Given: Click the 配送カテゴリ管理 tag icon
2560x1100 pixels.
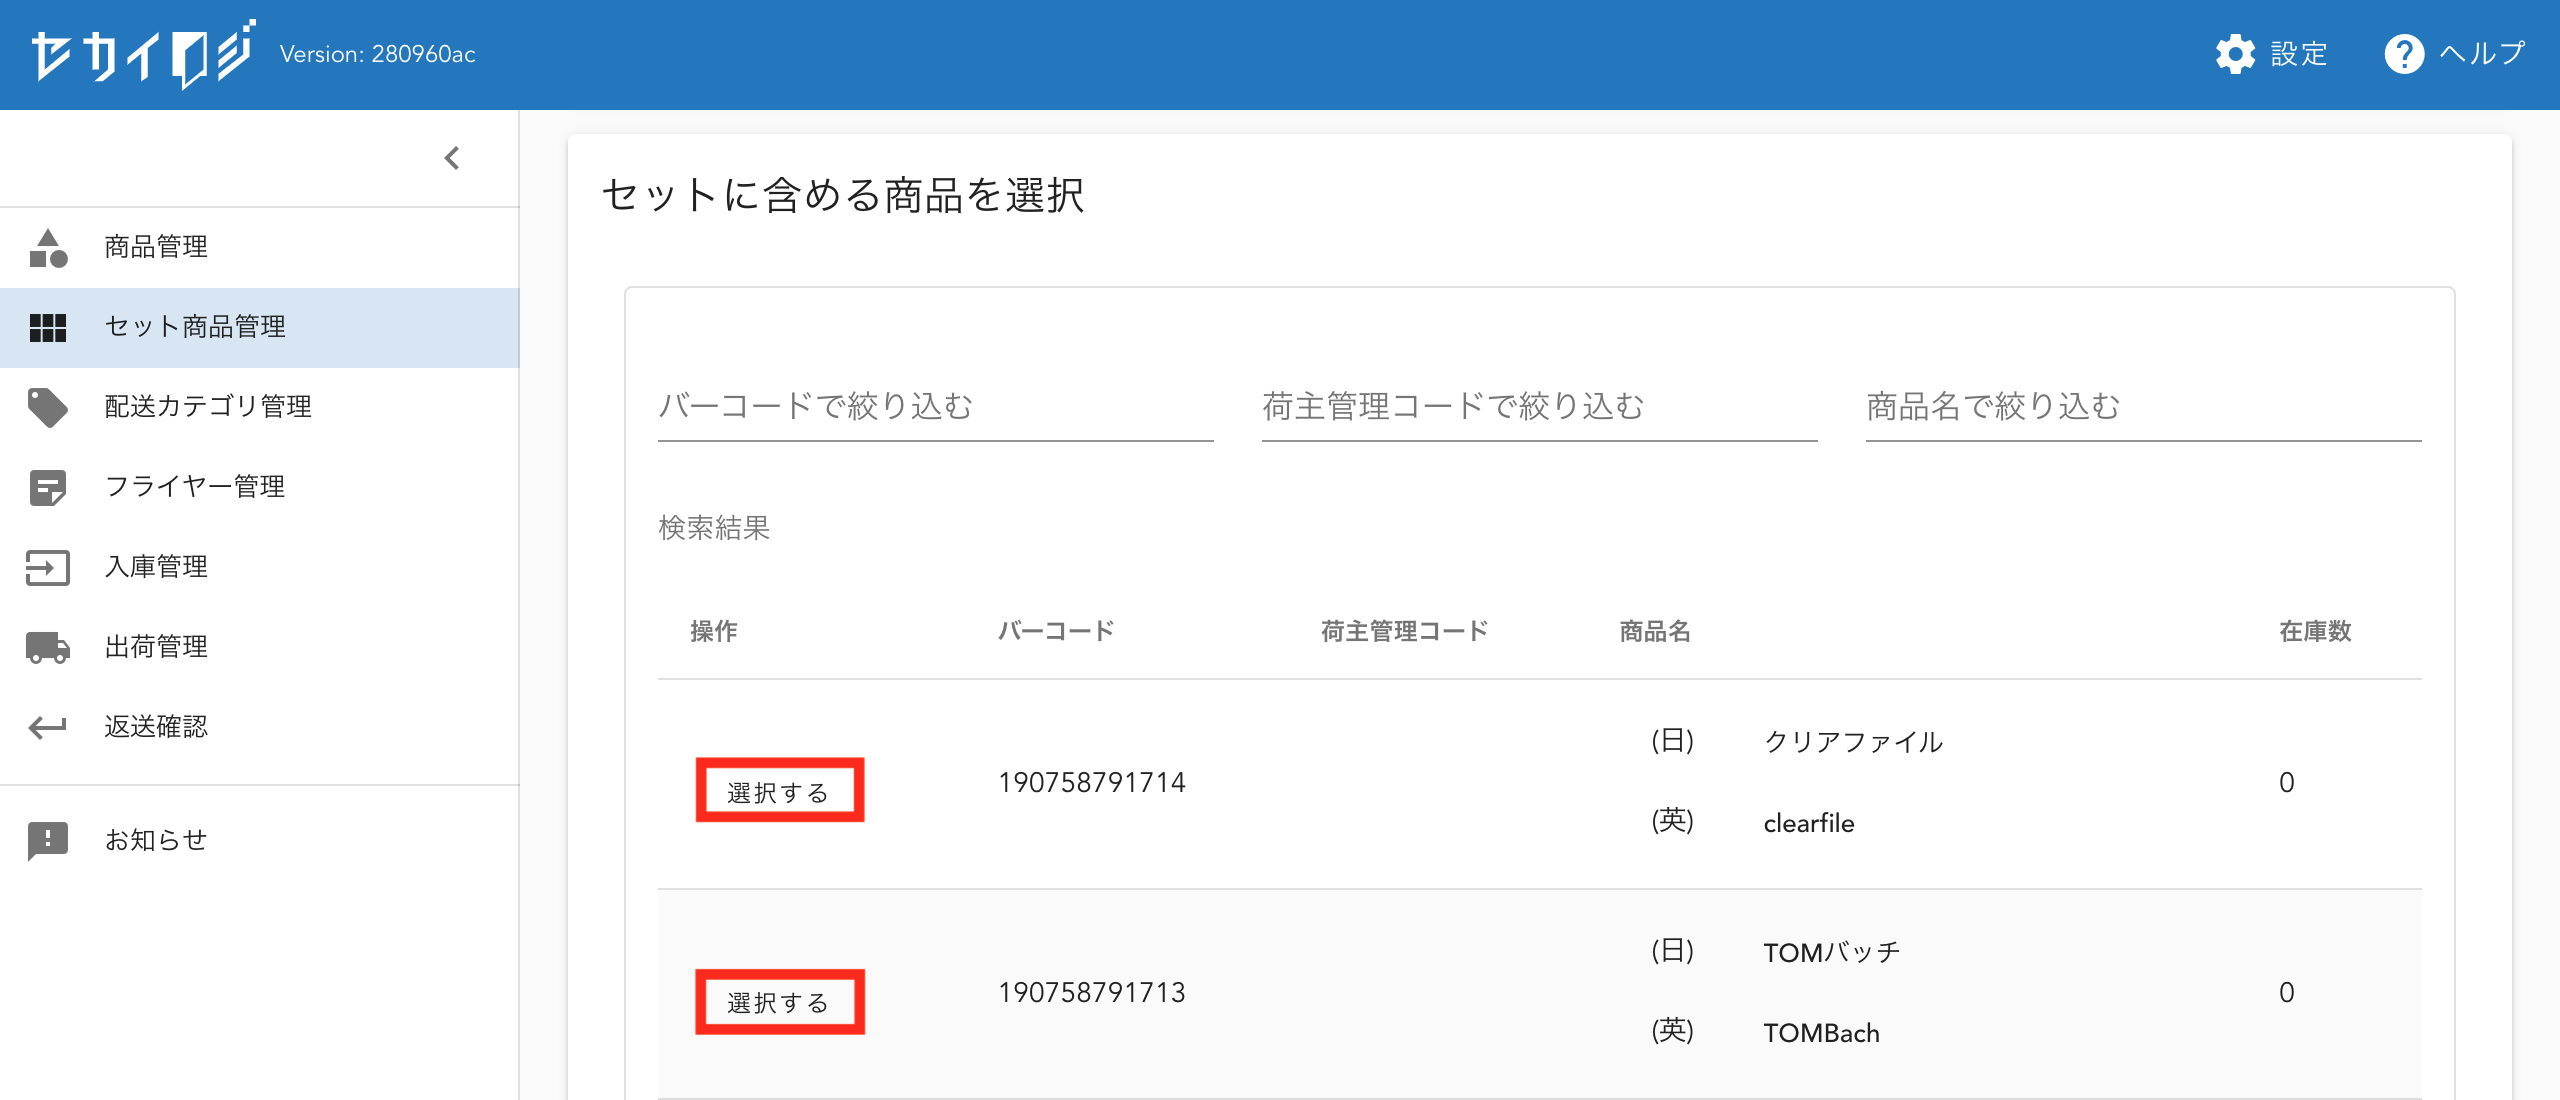Looking at the screenshot, I should click(48, 407).
